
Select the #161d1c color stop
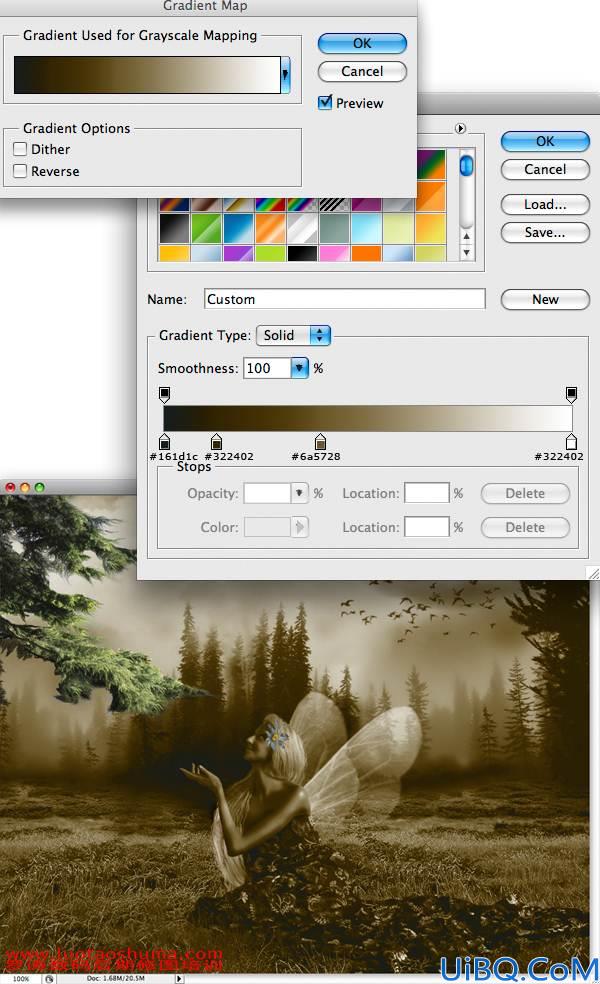tap(164, 441)
